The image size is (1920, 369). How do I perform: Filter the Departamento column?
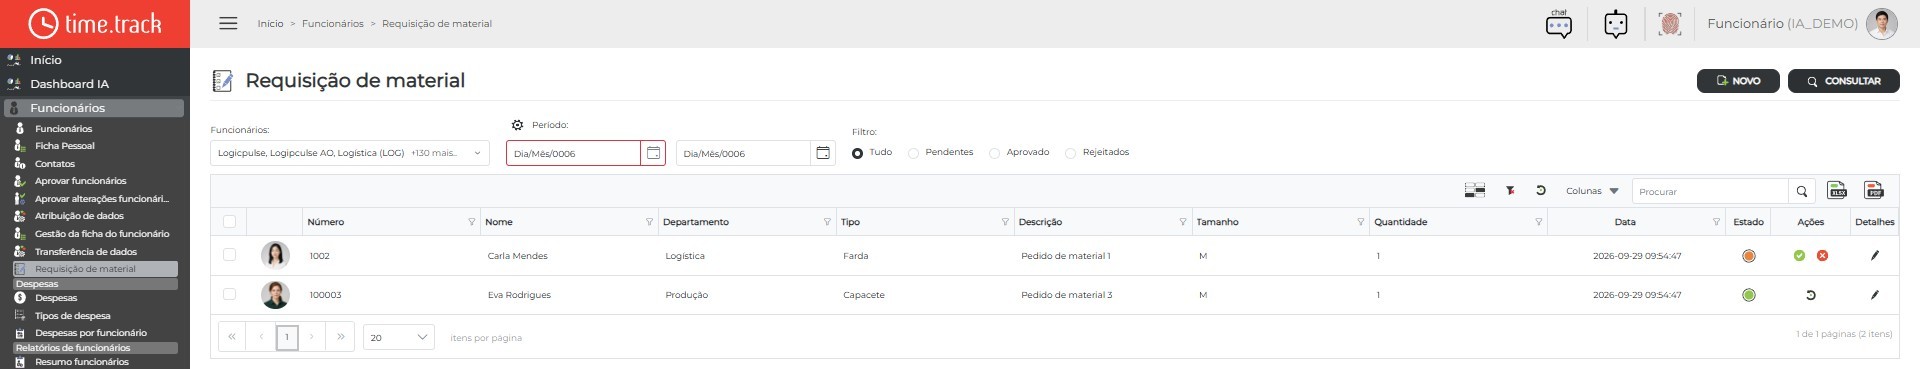pyautogui.click(x=827, y=222)
